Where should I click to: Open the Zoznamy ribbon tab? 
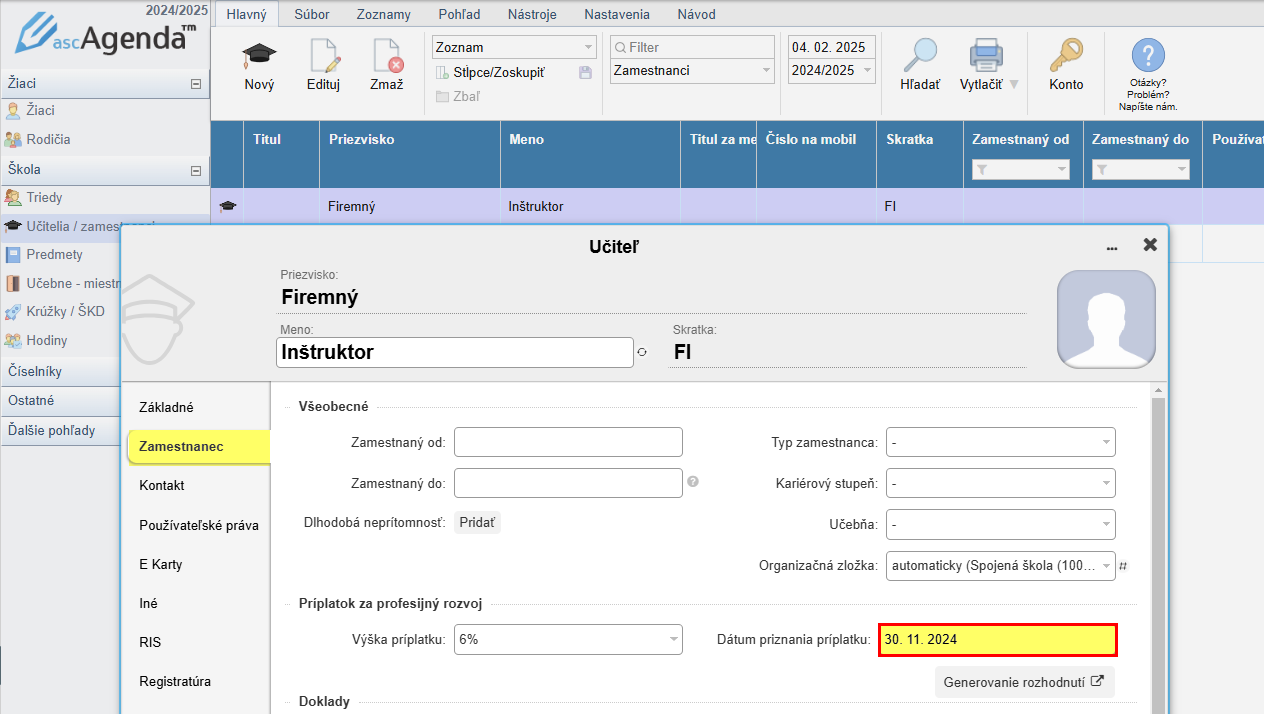click(384, 15)
